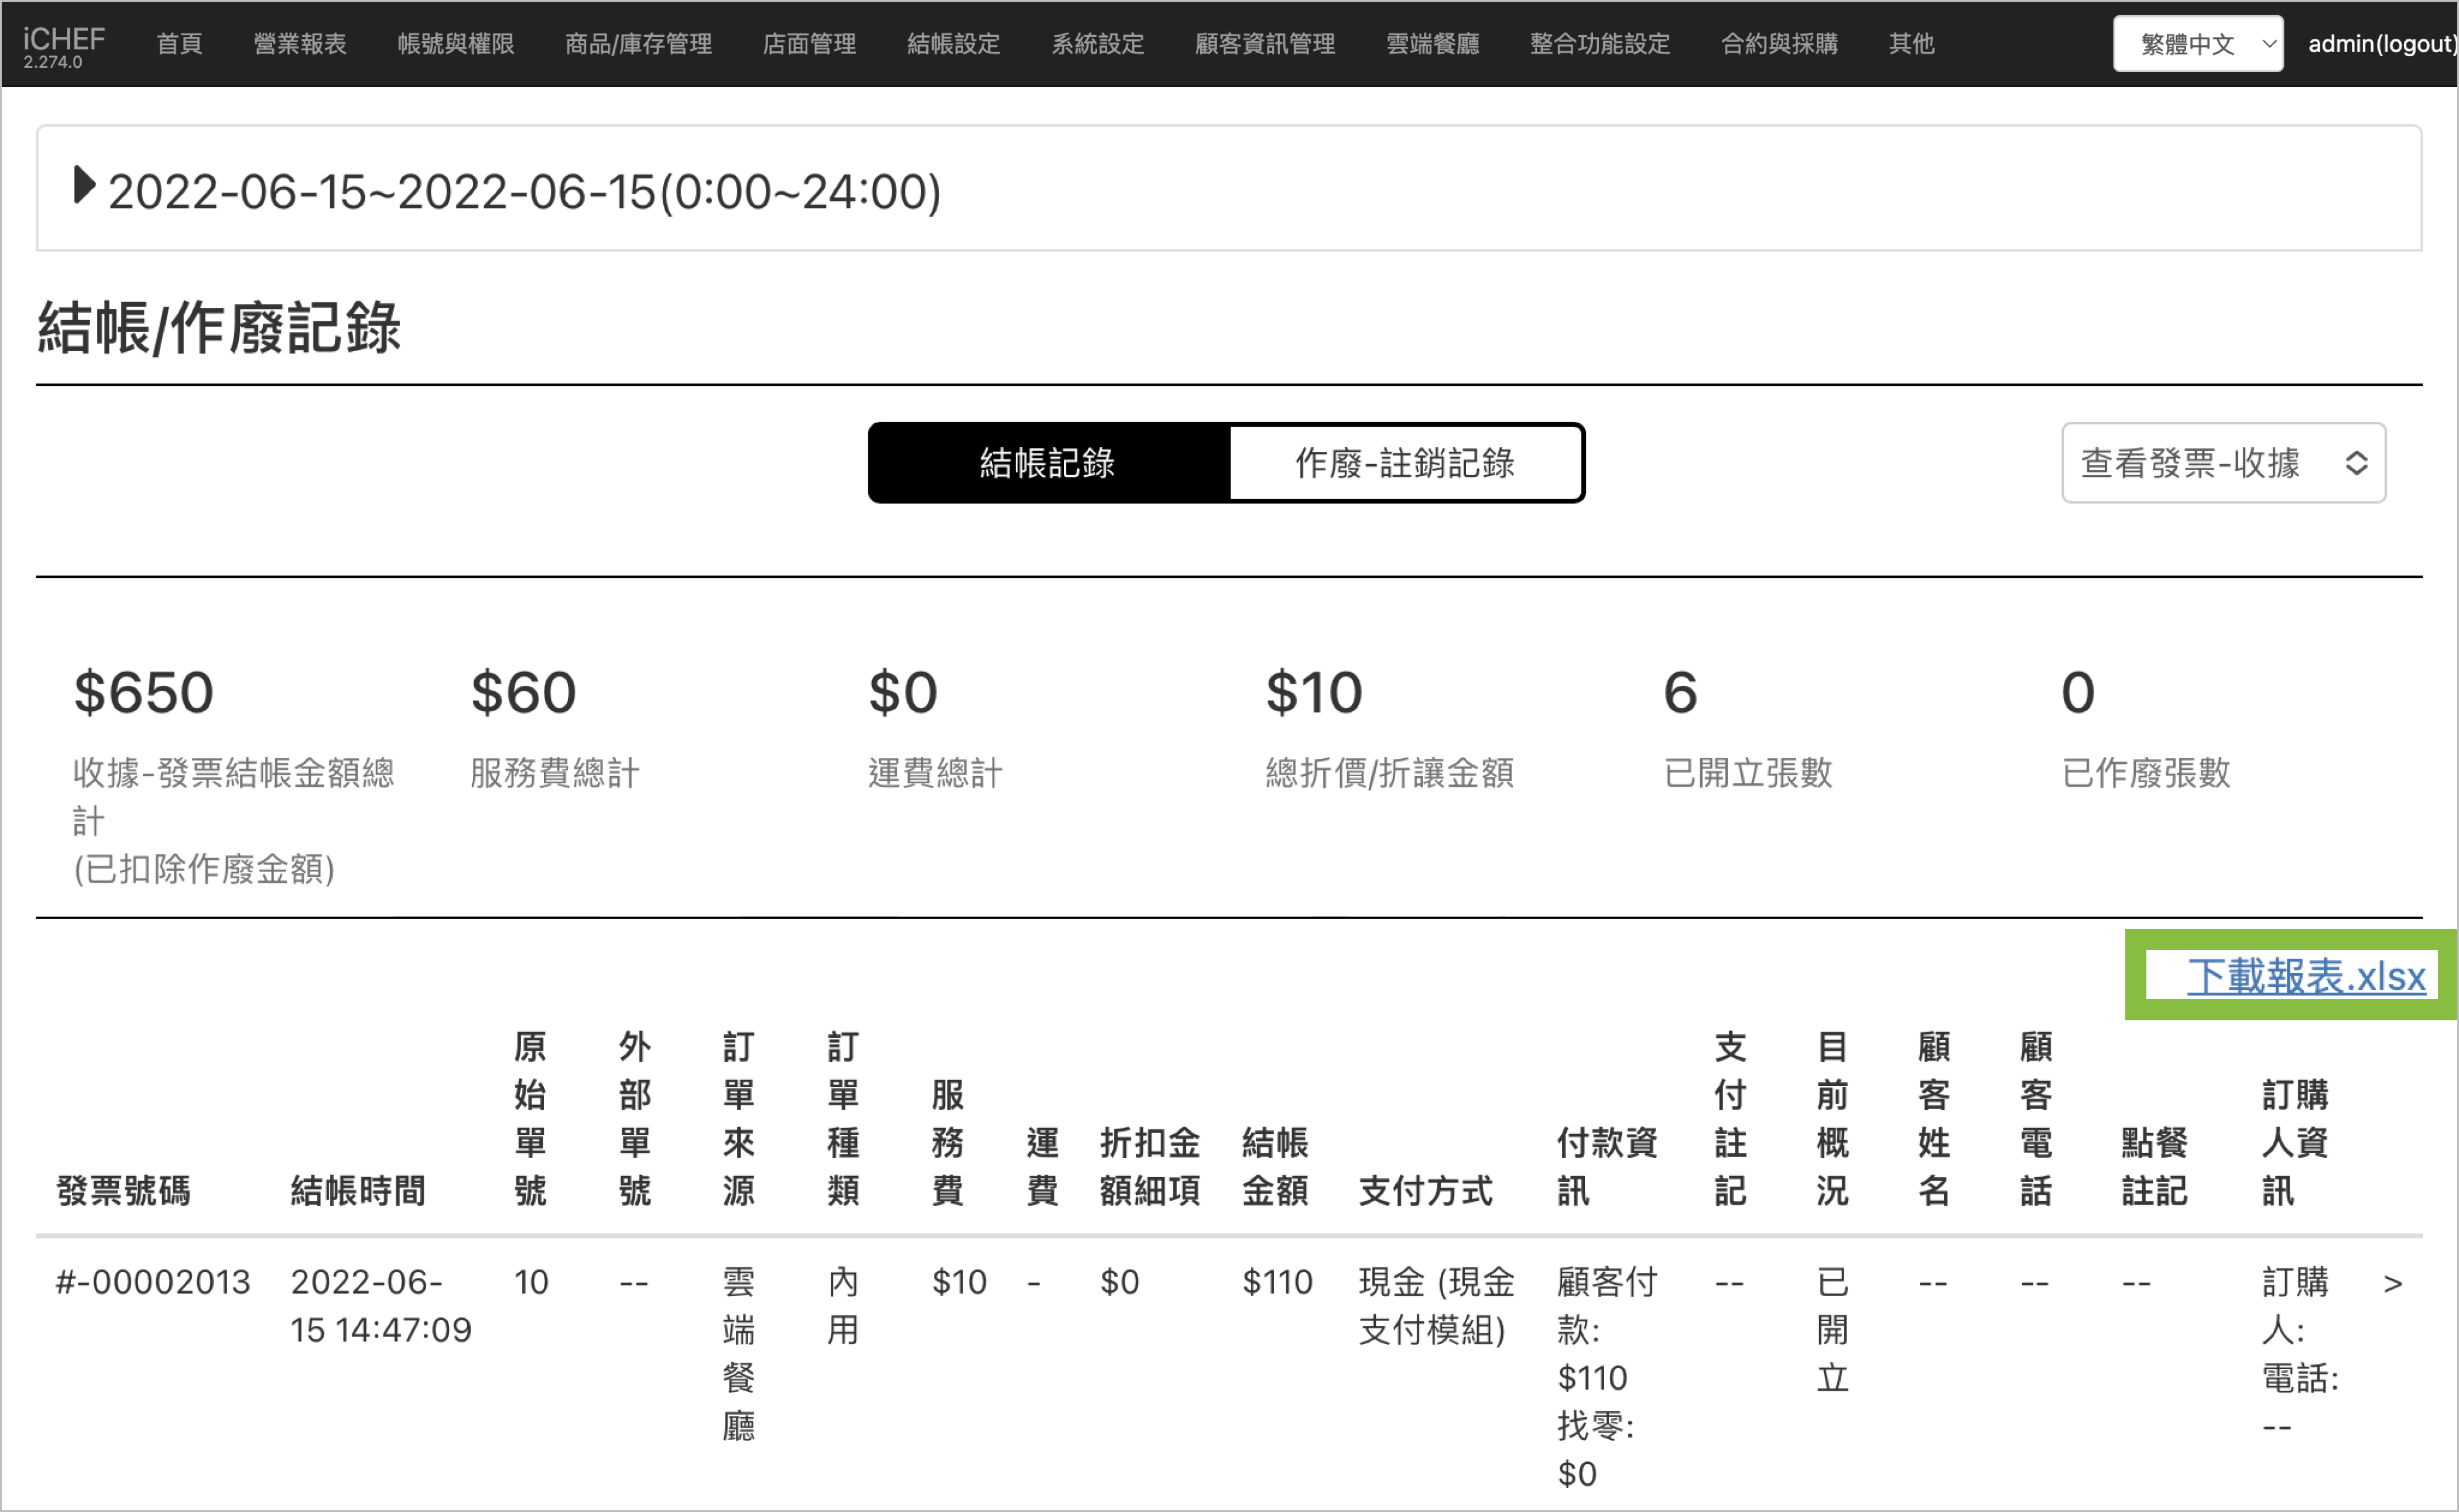Open the 其他 menu
Viewport: 2459px width, 1512px height.
[x=1911, y=44]
